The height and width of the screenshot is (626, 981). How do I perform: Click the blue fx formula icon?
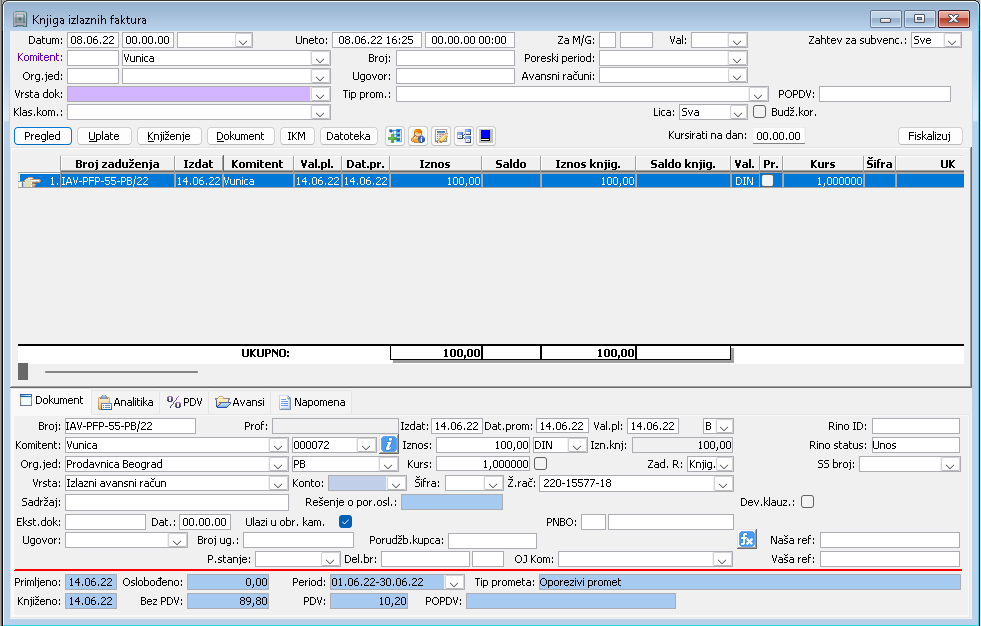point(747,539)
